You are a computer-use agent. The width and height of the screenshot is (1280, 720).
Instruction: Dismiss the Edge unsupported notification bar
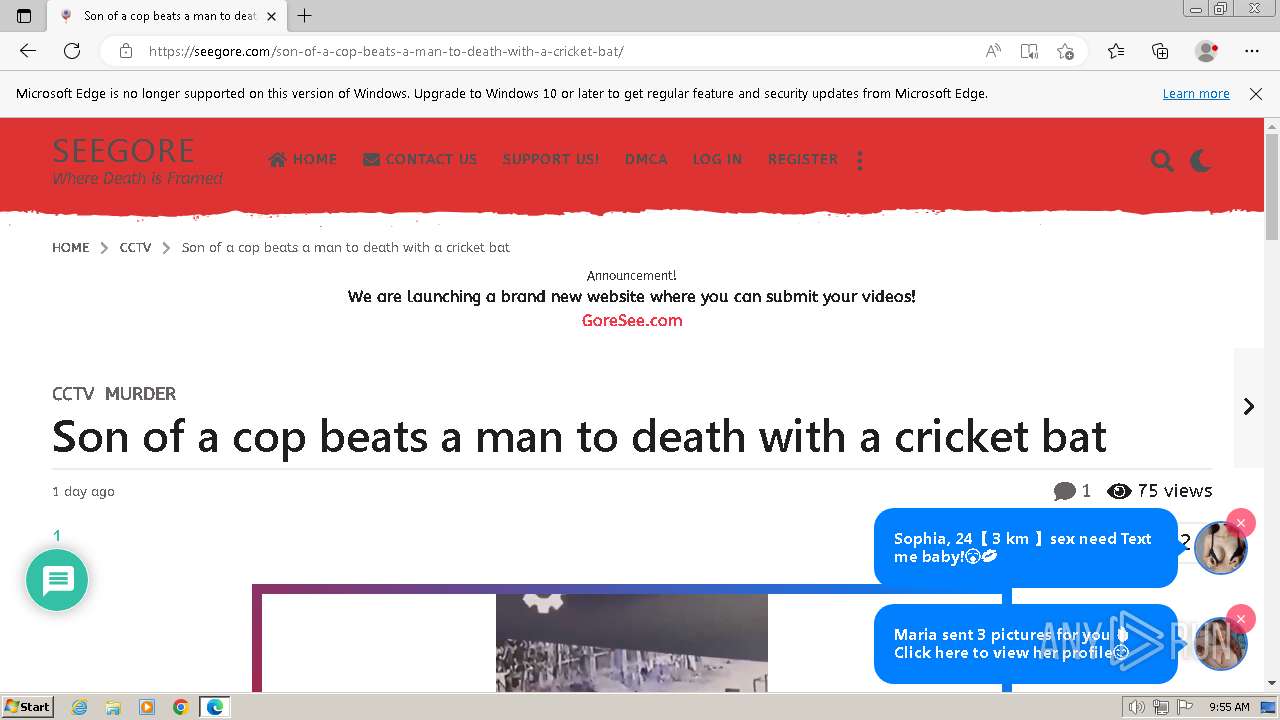(x=1256, y=93)
